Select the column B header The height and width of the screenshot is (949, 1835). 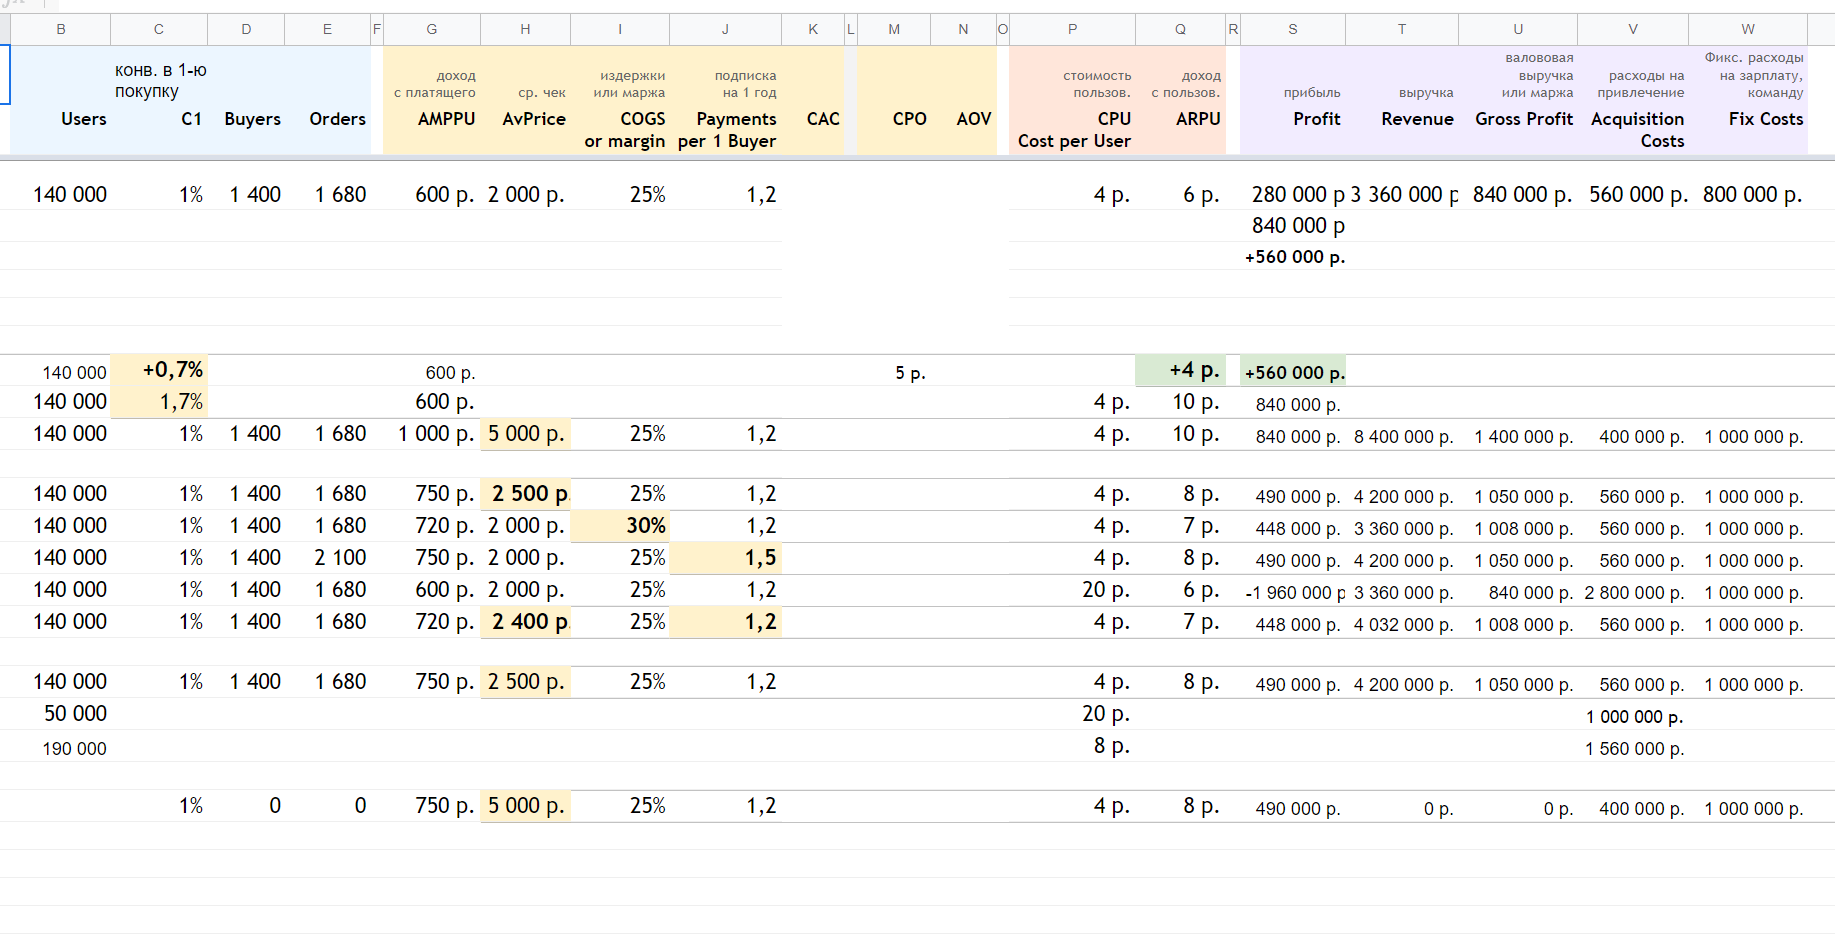click(x=61, y=29)
